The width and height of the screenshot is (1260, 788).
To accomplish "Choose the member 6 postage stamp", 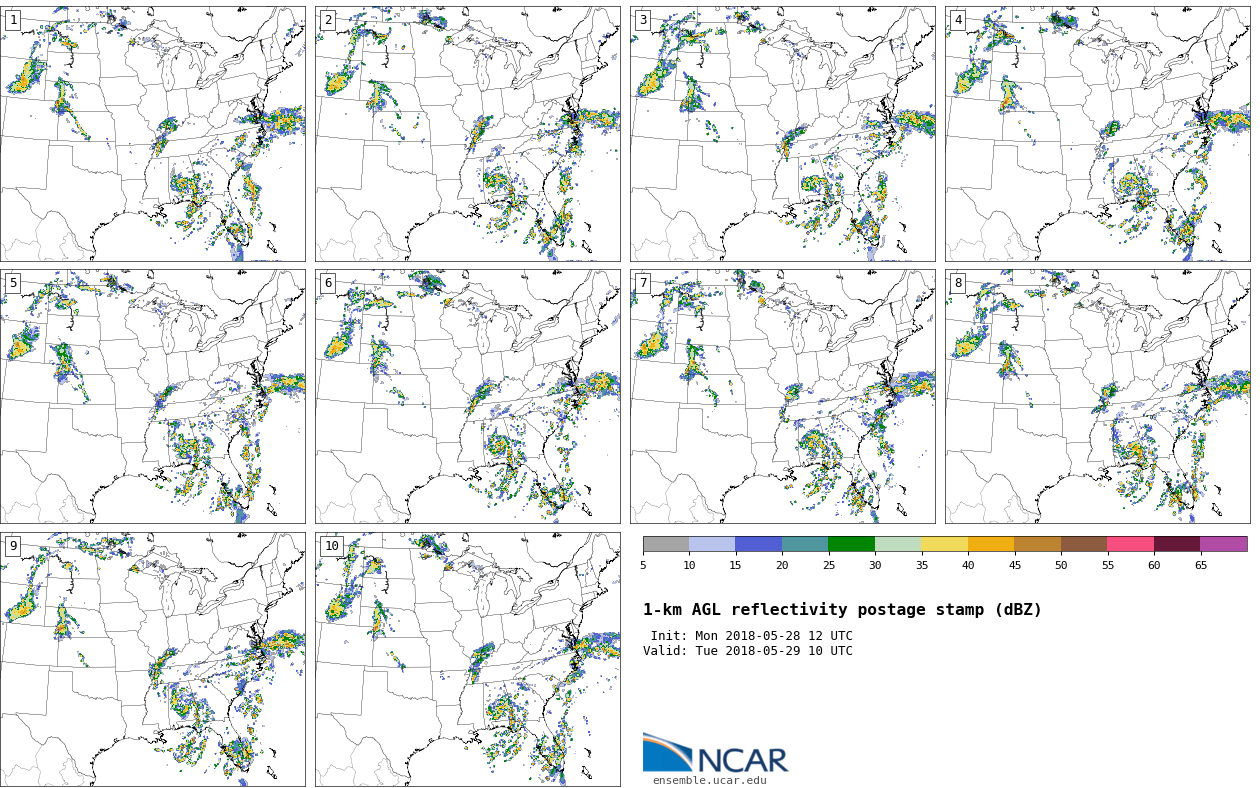I will (x=468, y=396).
